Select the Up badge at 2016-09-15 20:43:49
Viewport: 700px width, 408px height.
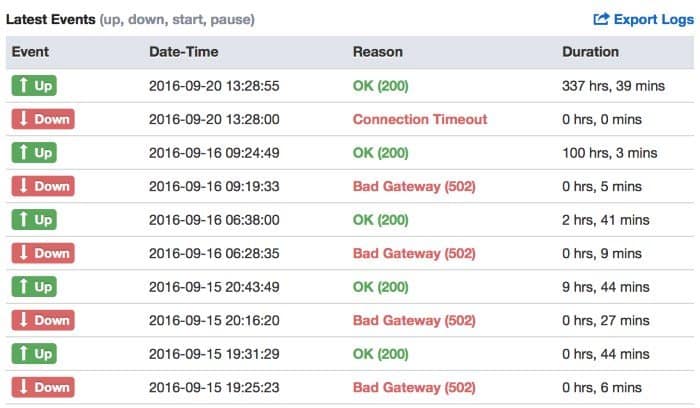pyautogui.click(x=33, y=287)
